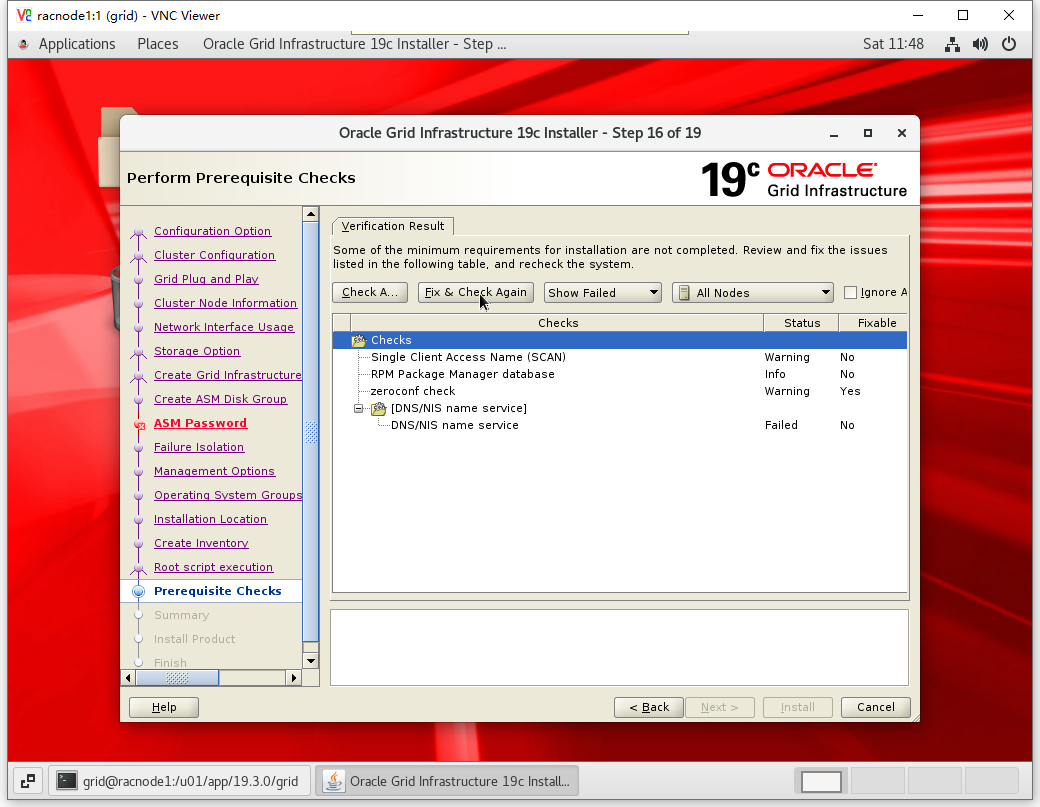The height and width of the screenshot is (807, 1040).
Task: Click the Status column header
Action: point(802,323)
